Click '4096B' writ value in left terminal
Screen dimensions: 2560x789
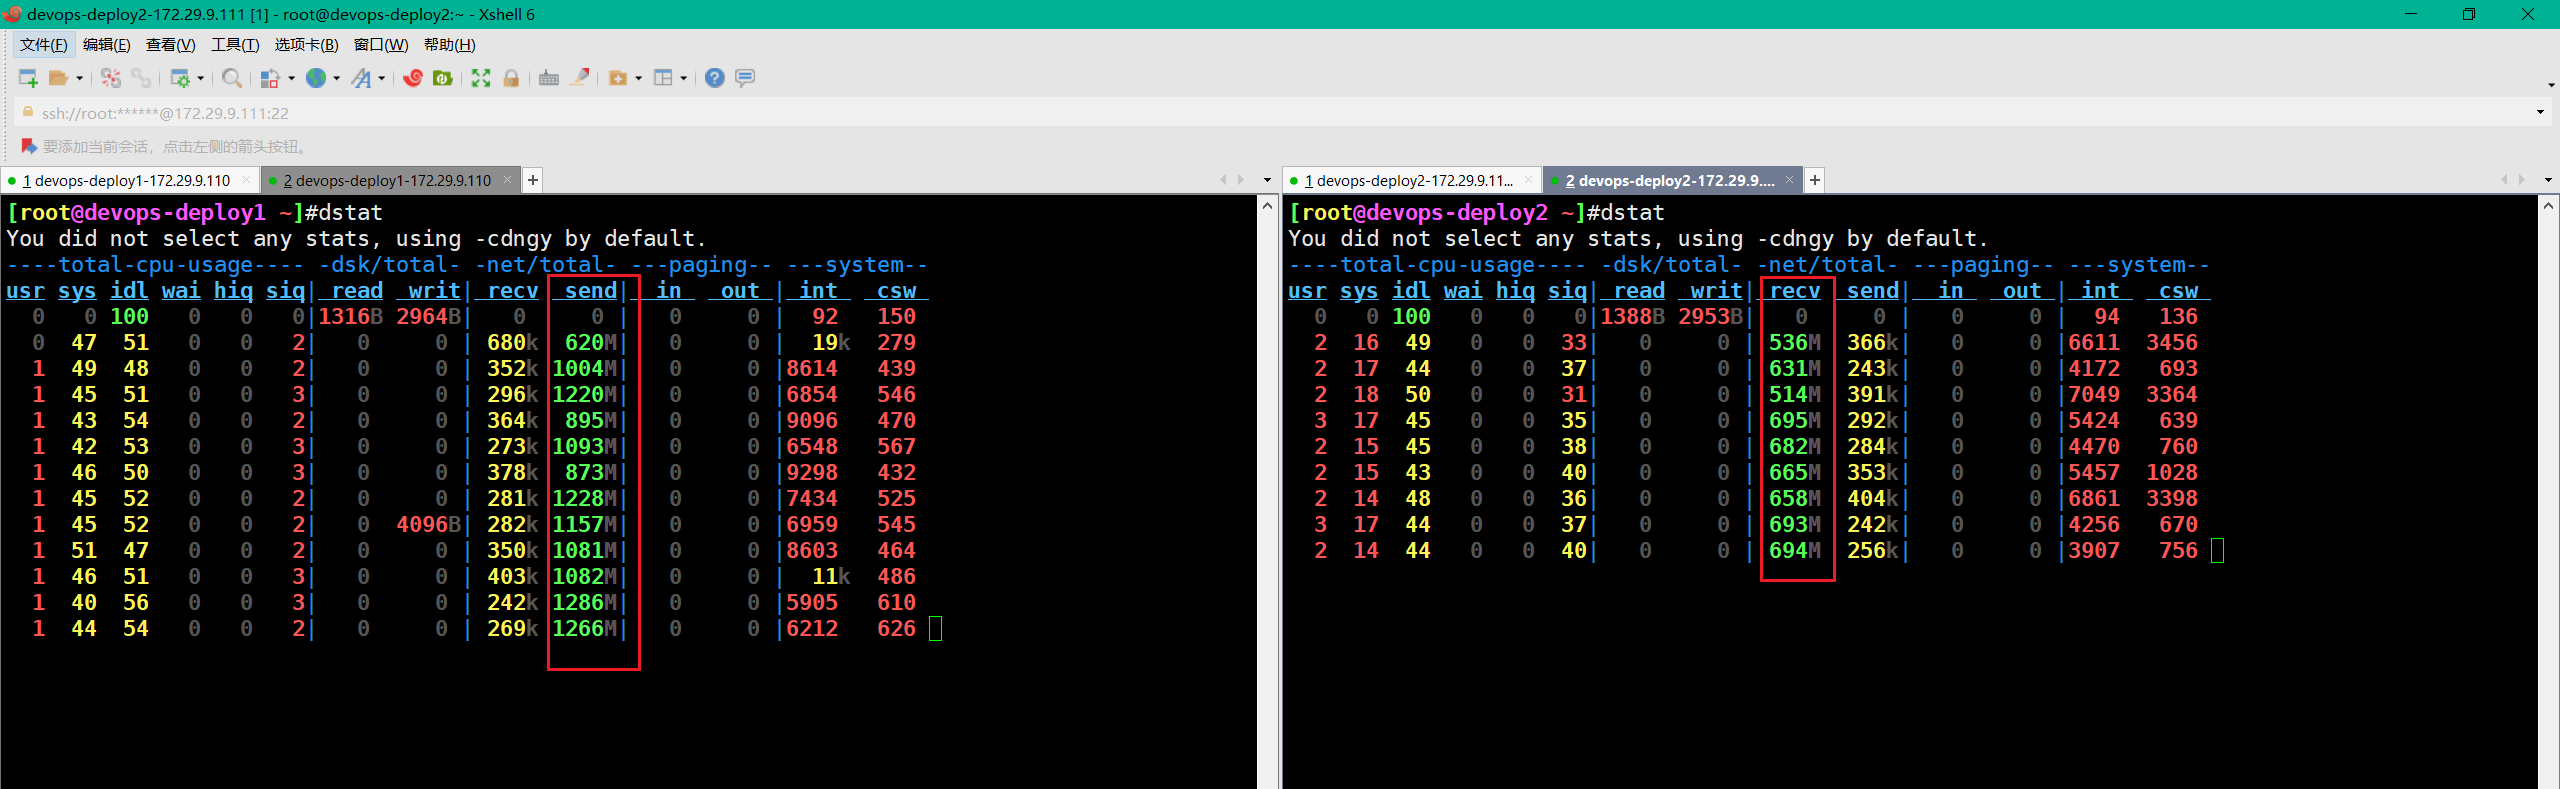click(x=429, y=524)
